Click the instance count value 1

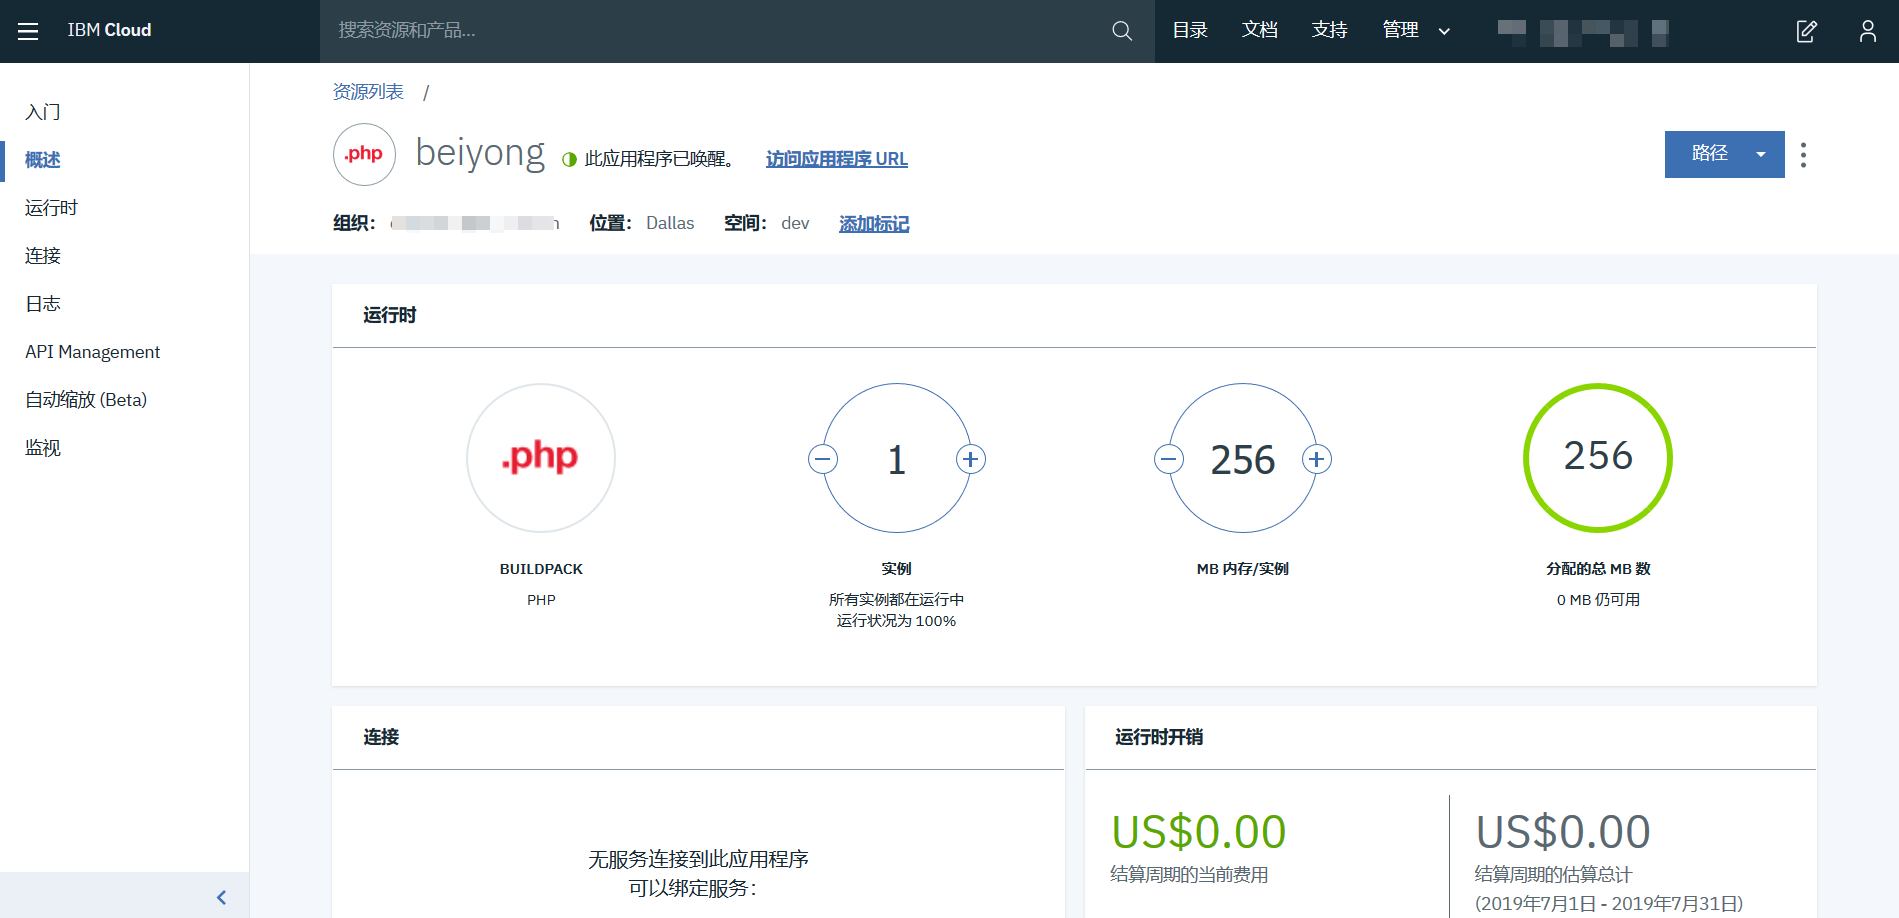pos(897,460)
